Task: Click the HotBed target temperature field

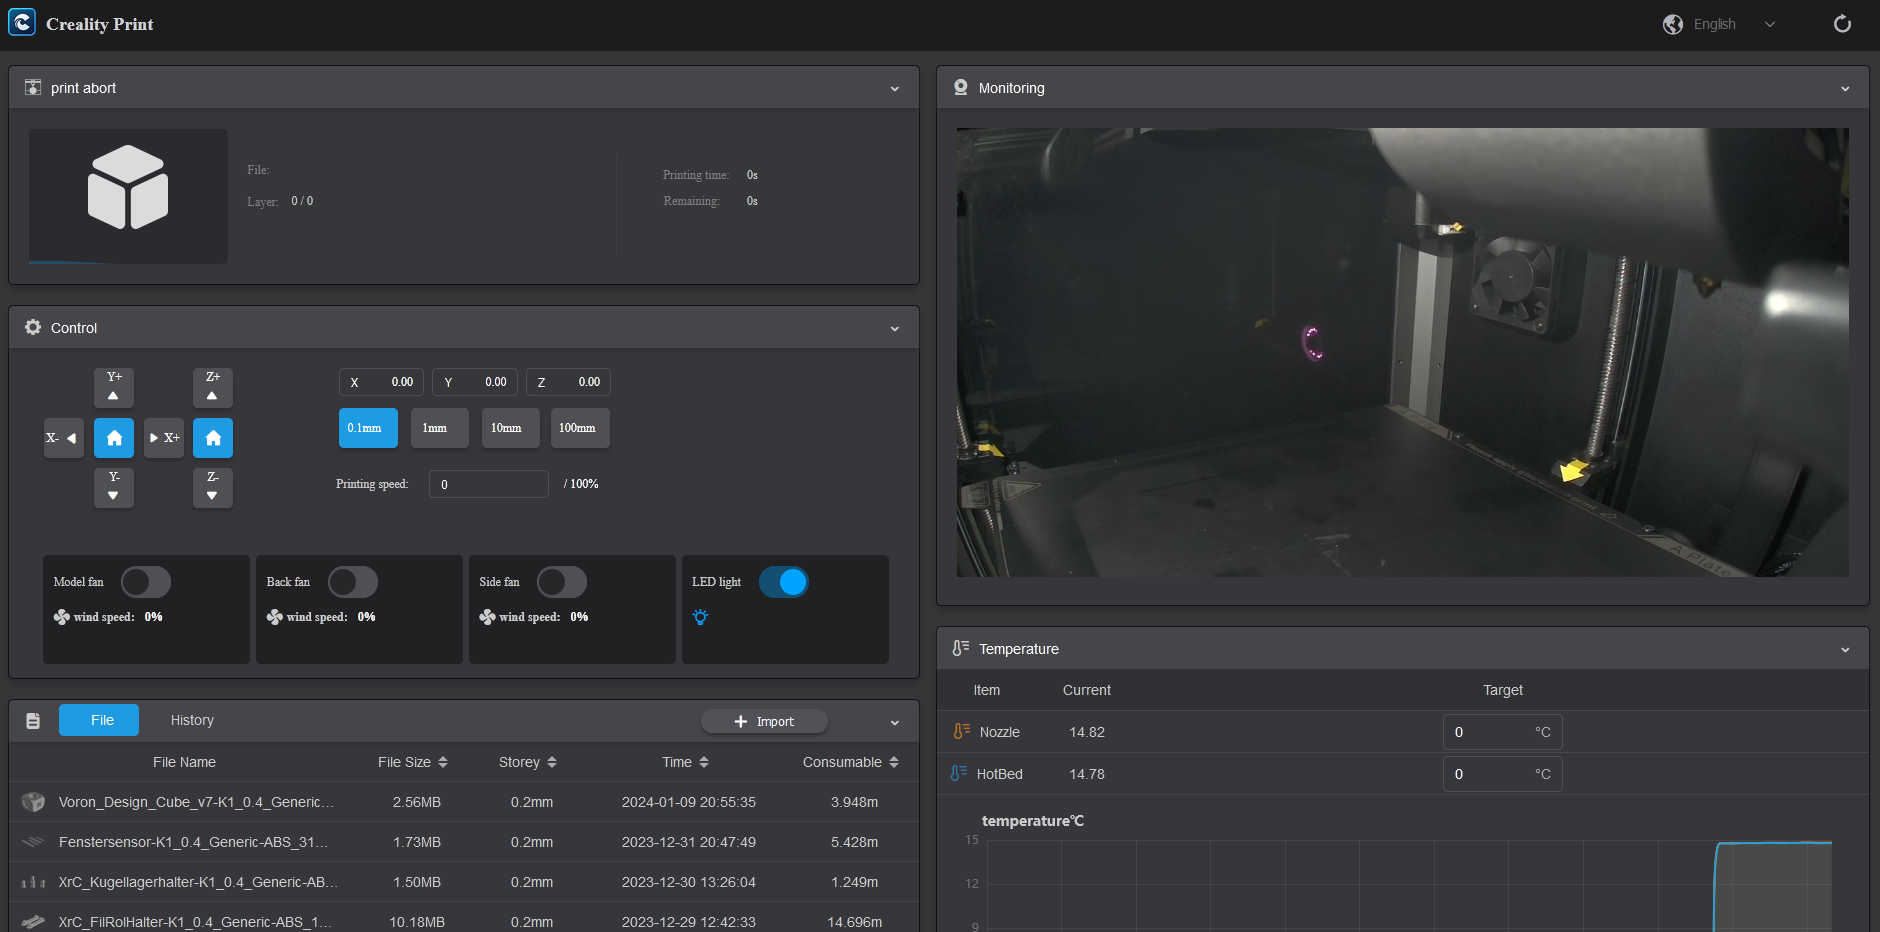Action: (x=1502, y=774)
